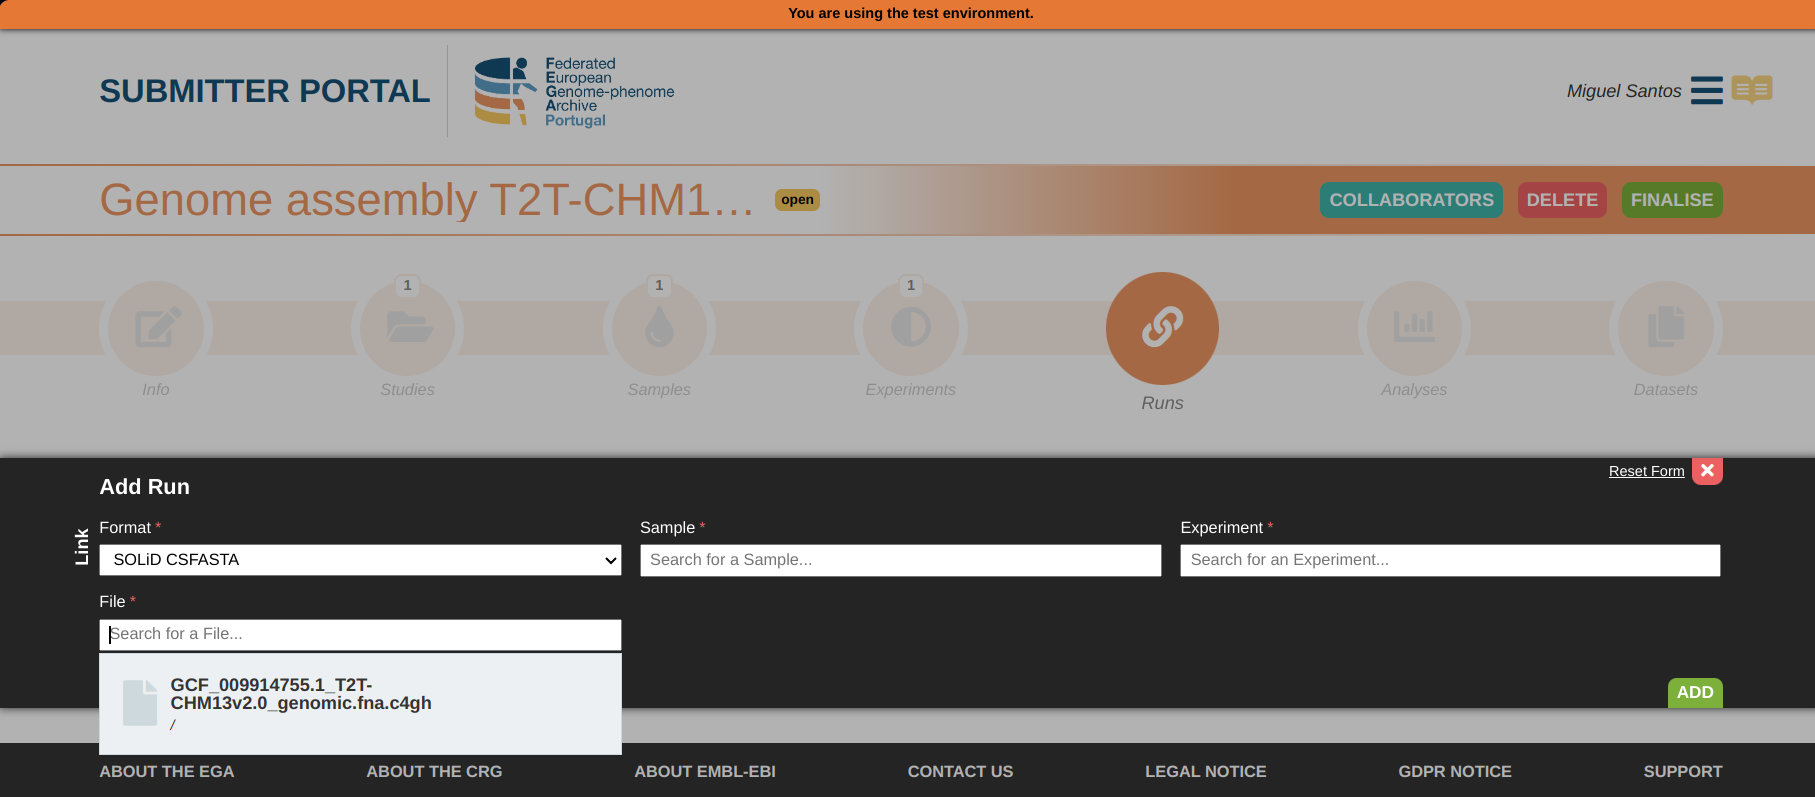Expand the Format dropdown showing SOLiD CSFASTA
This screenshot has height=797, width=1815.
coord(360,560)
